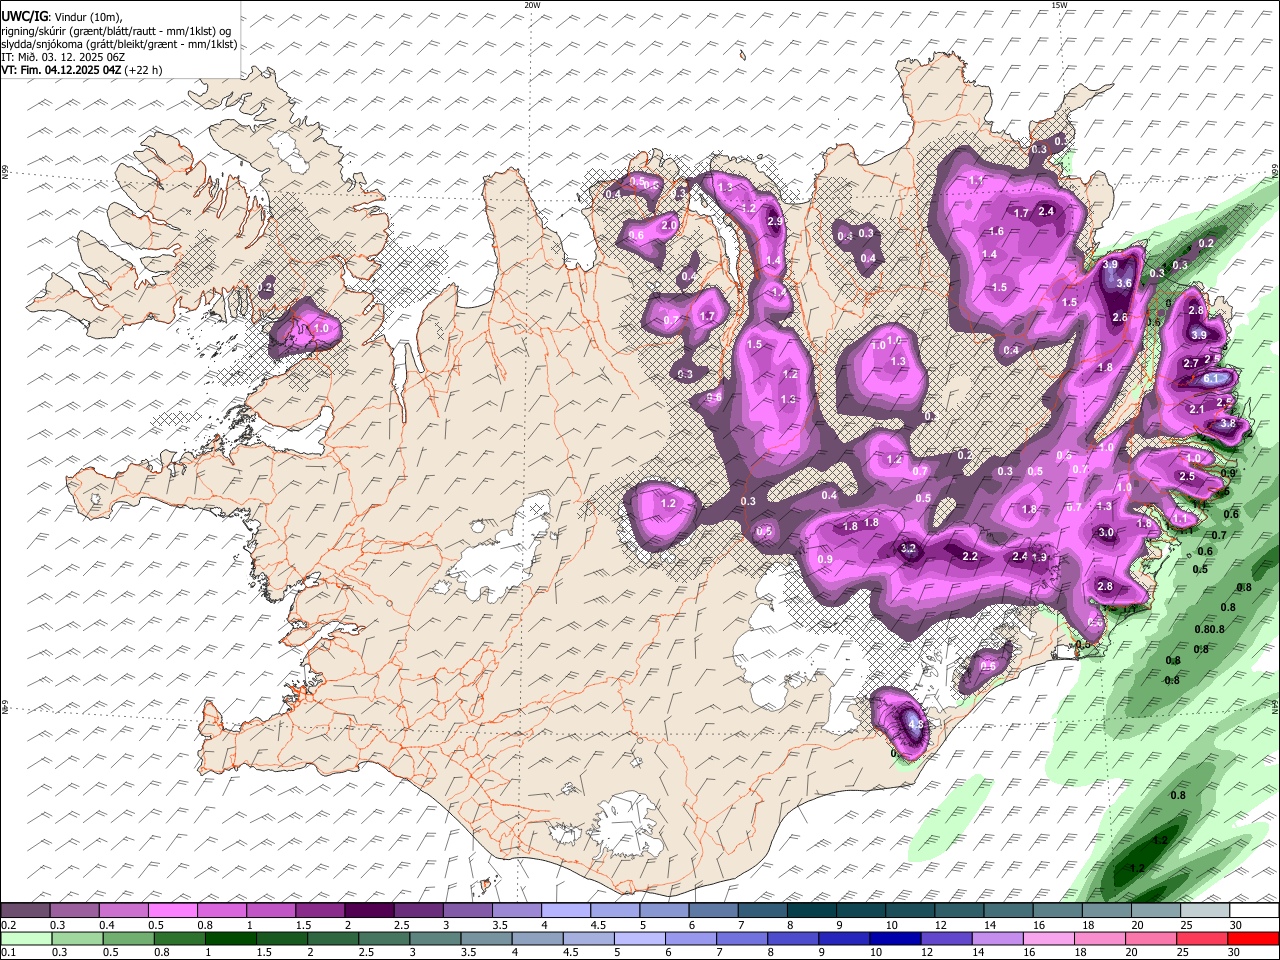Click the 6.1 snowfall value on the east coast
The height and width of the screenshot is (960, 1280).
[x=1212, y=379]
